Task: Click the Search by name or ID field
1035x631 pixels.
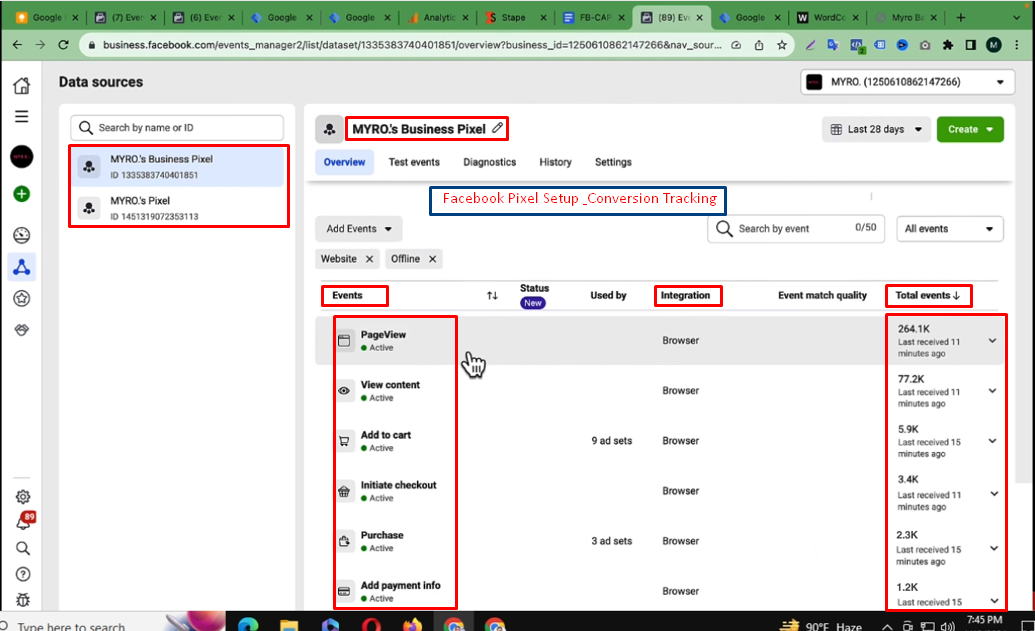Action: click(177, 127)
